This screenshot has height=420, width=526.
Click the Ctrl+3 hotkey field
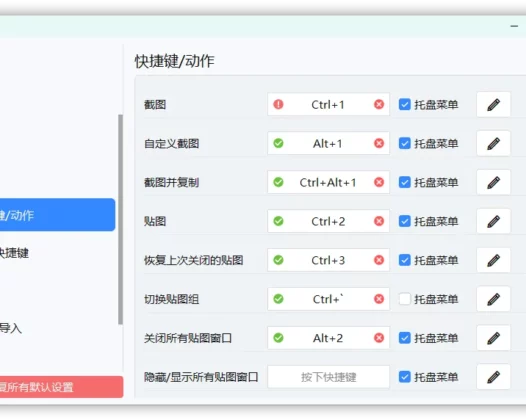(x=328, y=260)
